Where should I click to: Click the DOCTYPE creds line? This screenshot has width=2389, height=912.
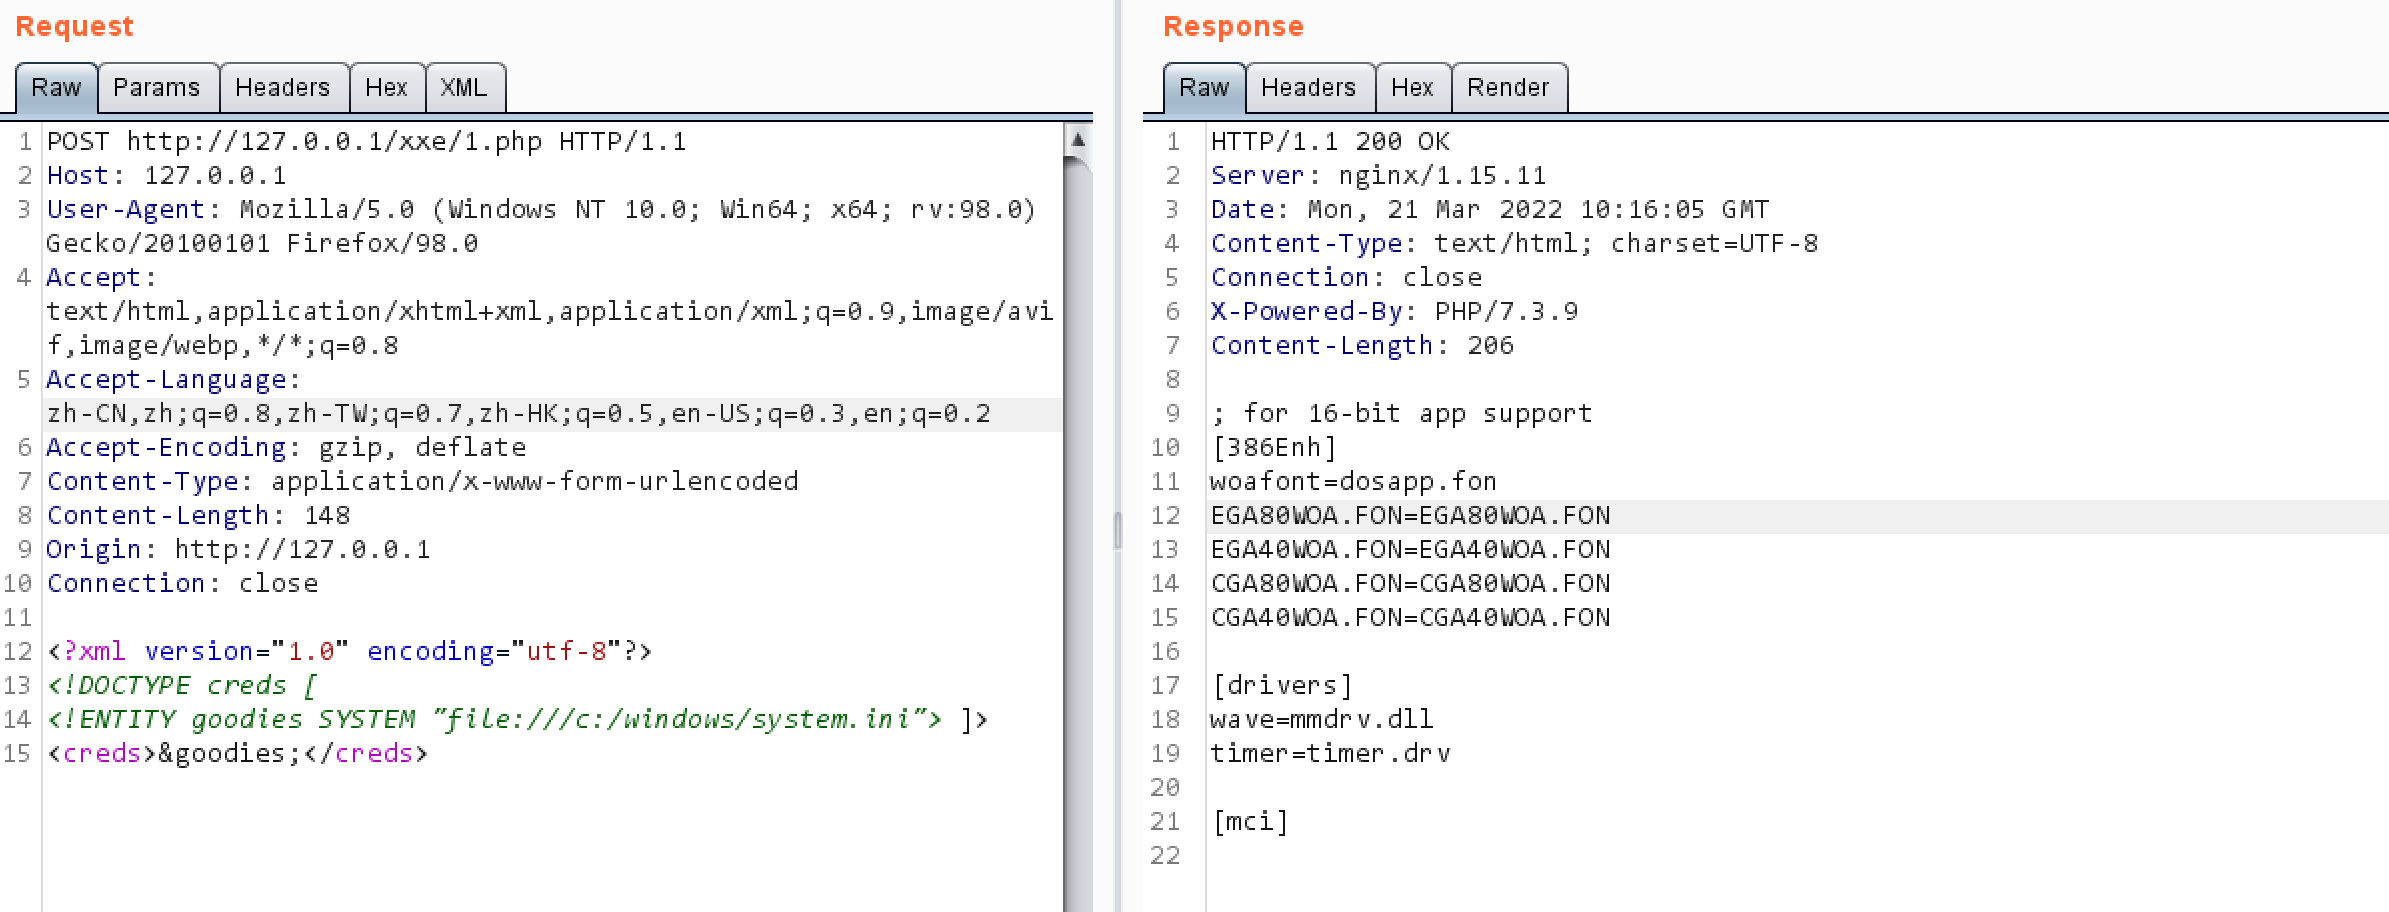pos(182,686)
